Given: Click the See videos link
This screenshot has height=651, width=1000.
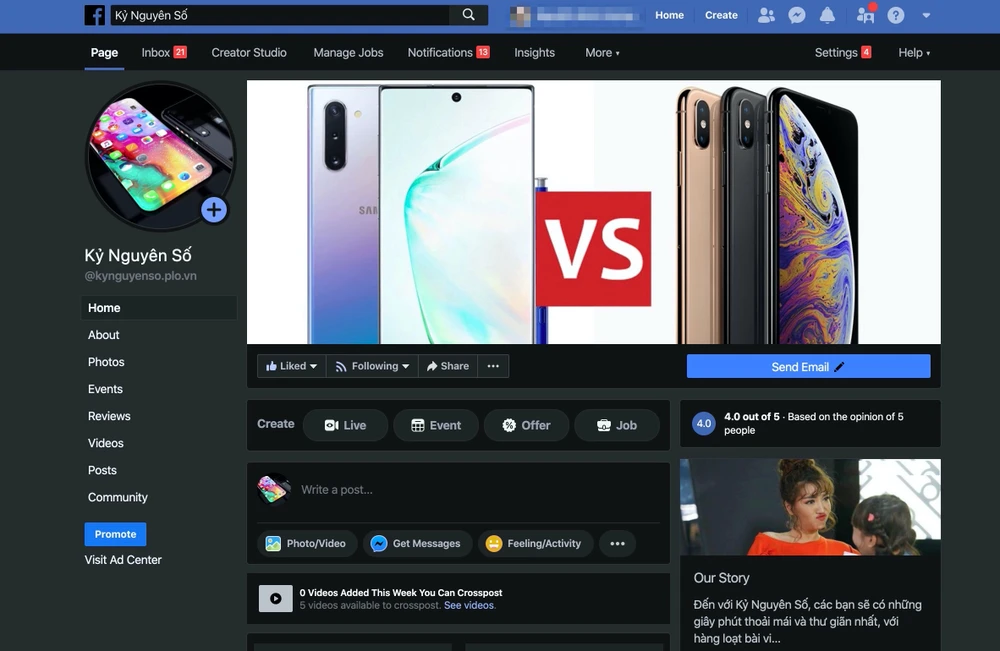Looking at the screenshot, I should [469, 605].
